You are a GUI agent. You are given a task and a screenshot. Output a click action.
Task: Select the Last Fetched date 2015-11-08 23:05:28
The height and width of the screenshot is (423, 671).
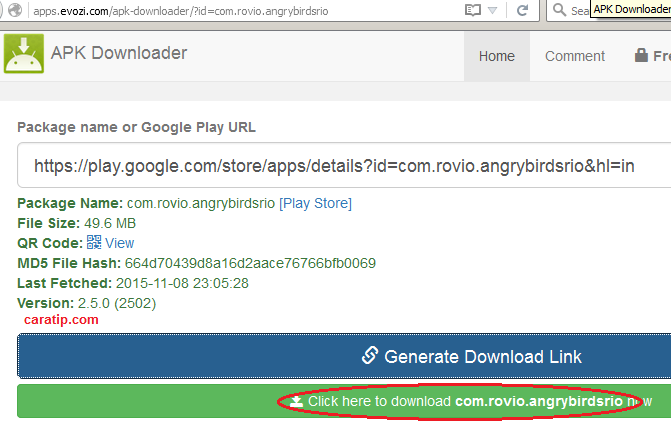click(182, 283)
